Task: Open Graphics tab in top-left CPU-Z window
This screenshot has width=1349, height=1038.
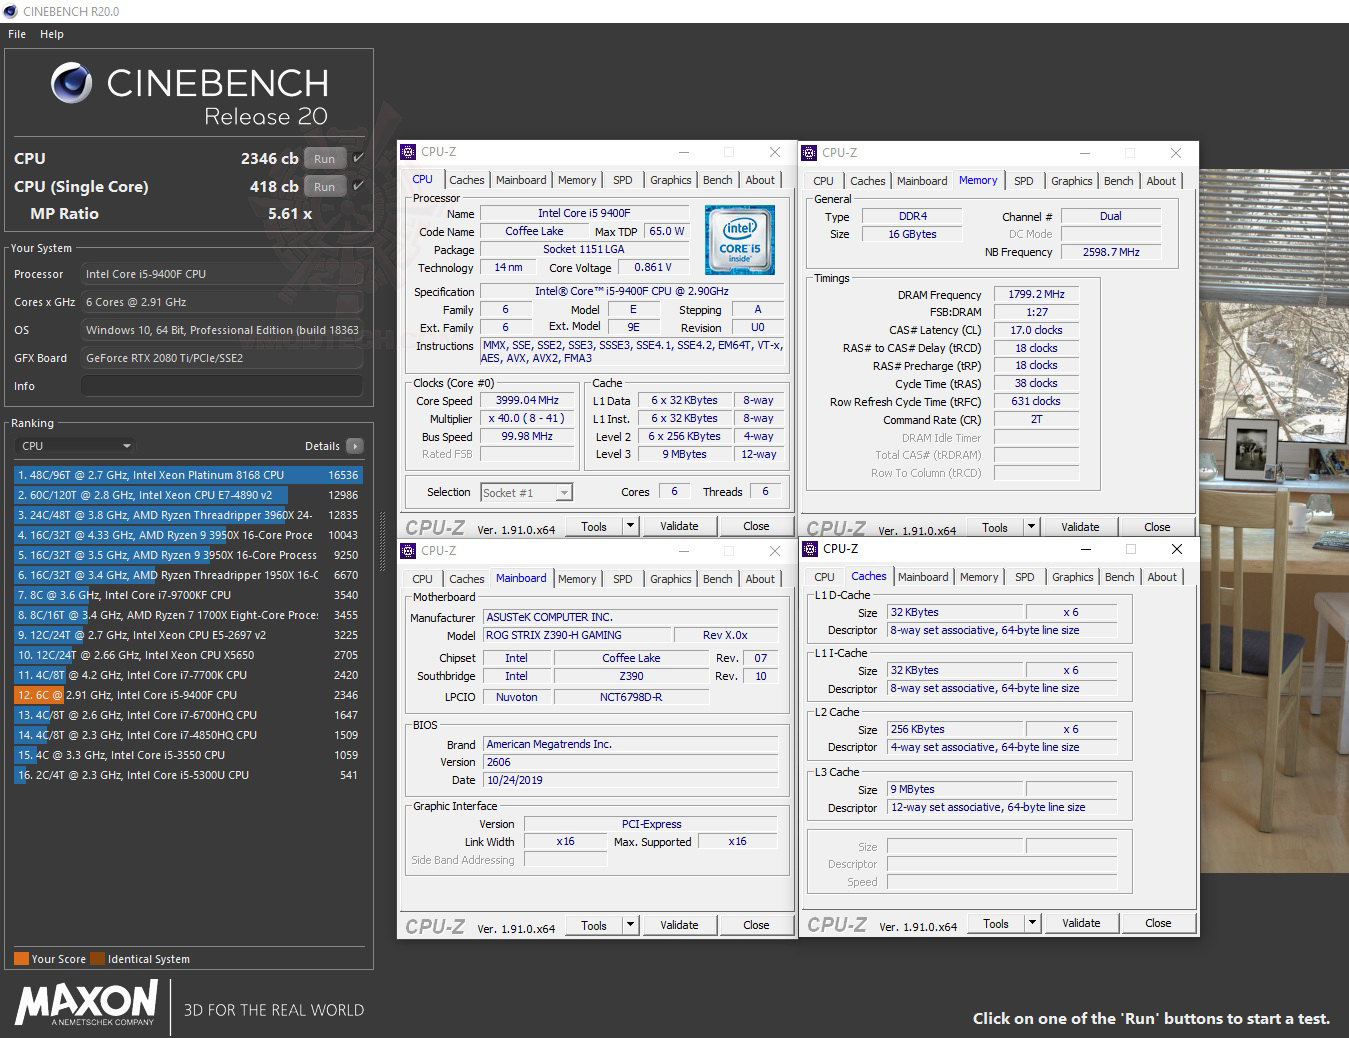Action: pos(670,180)
